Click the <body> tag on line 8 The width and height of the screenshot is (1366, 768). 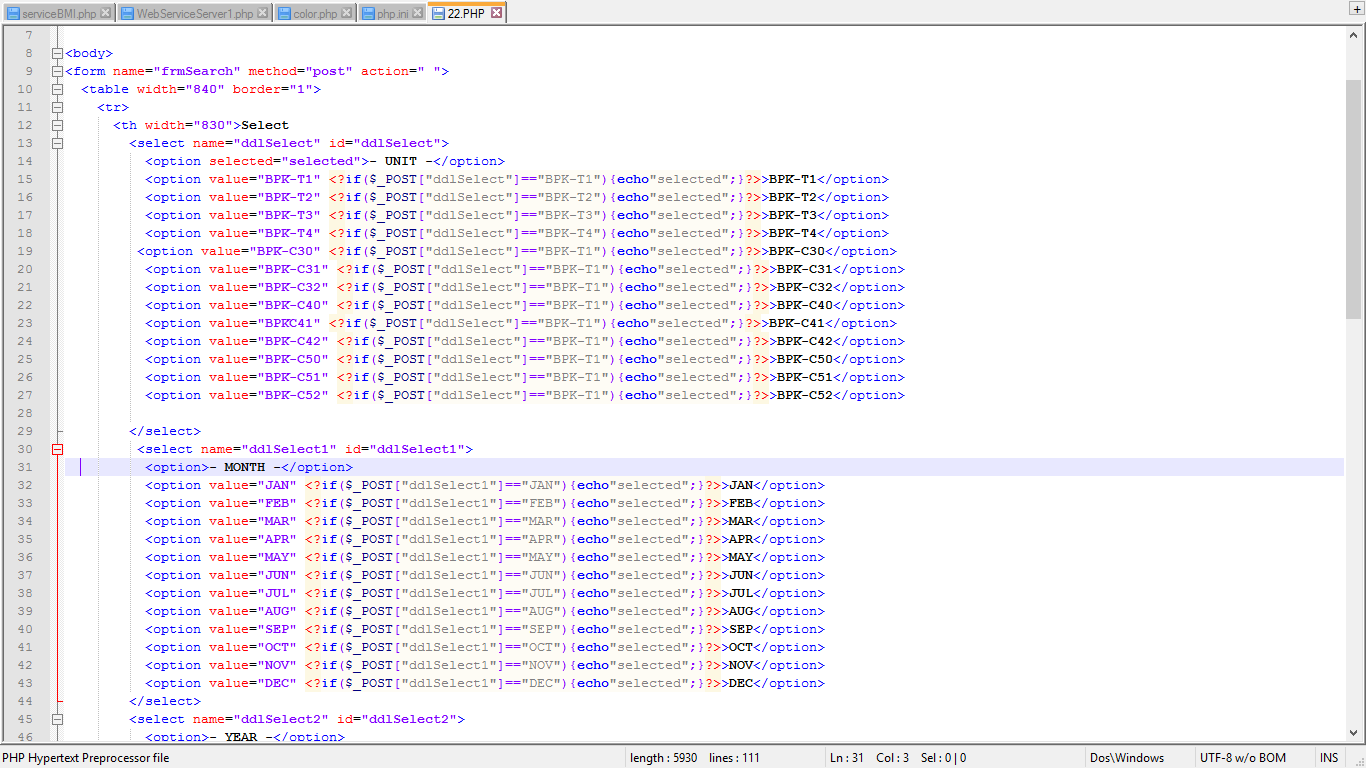pos(89,53)
